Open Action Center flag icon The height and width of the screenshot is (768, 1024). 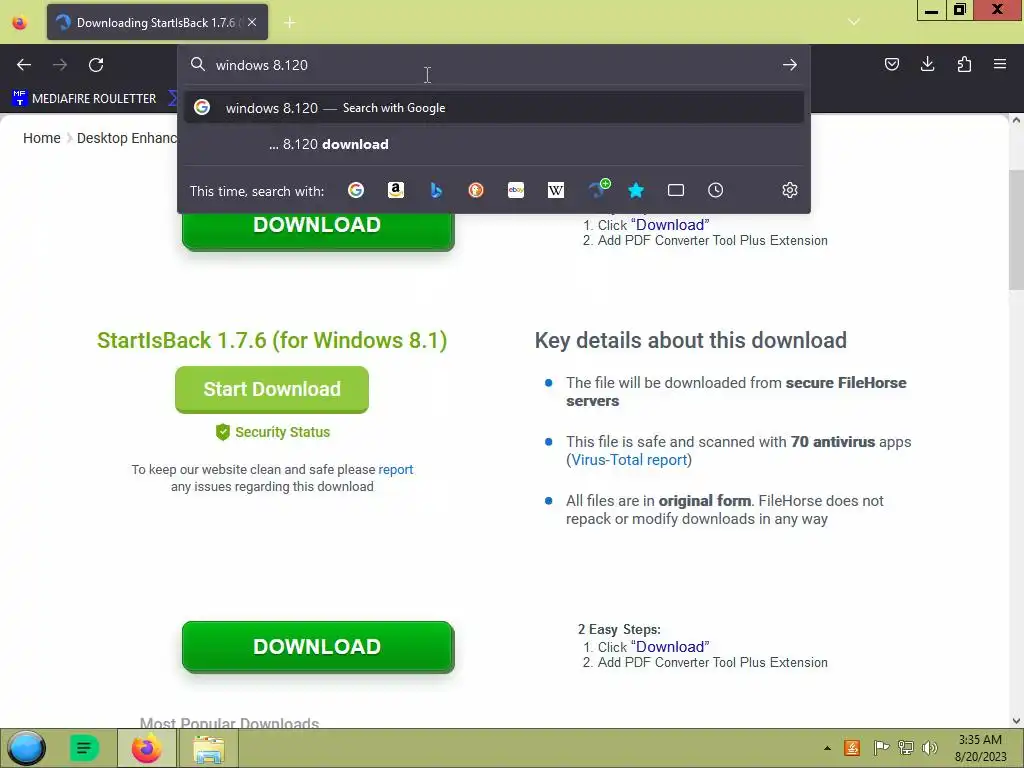click(x=881, y=748)
